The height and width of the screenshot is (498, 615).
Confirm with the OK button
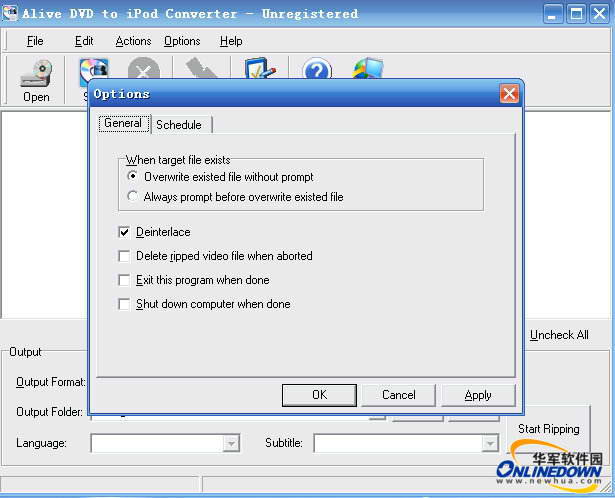click(319, 395)
